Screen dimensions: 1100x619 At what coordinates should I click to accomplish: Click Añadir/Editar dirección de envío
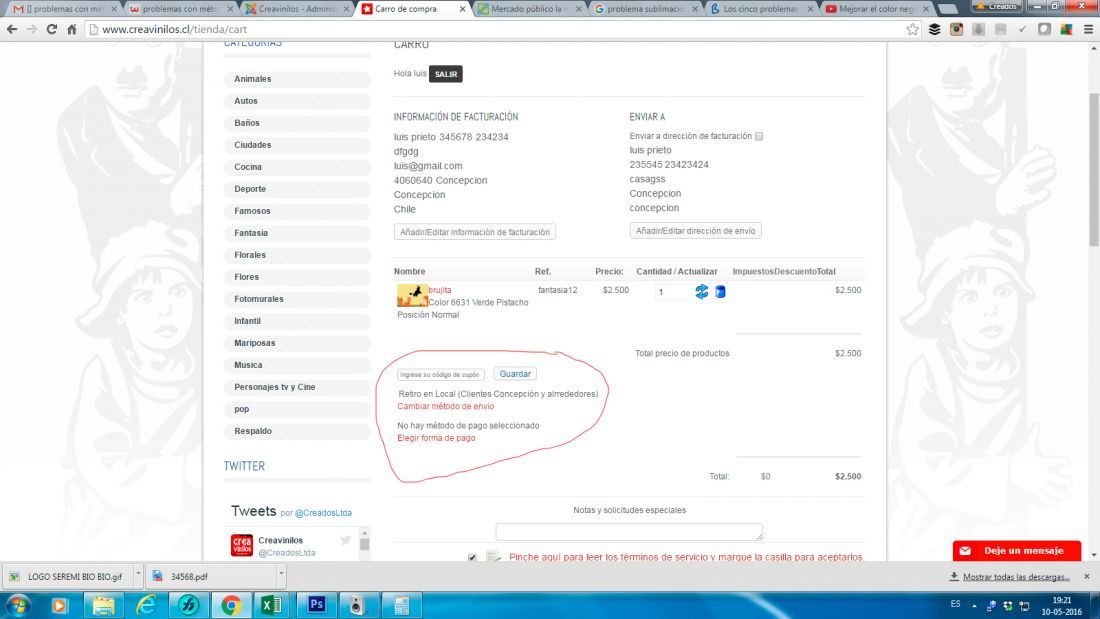coord(695,230)
